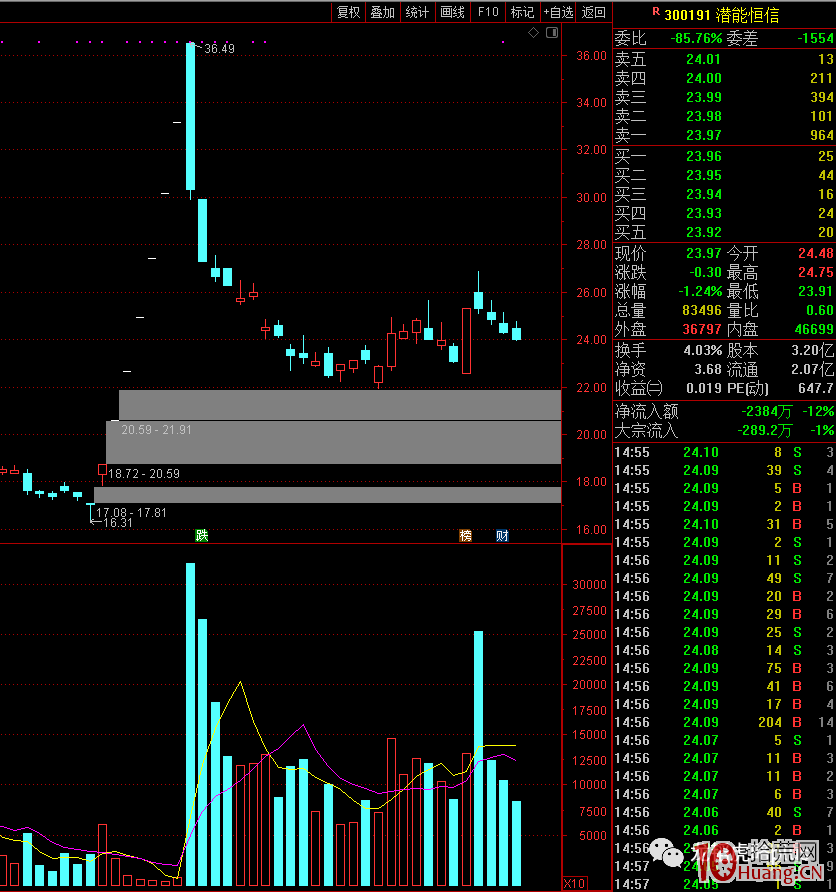Select 买三 bid row at 23.94
This screenshot has width=836, height=892.
click(725, 195)
